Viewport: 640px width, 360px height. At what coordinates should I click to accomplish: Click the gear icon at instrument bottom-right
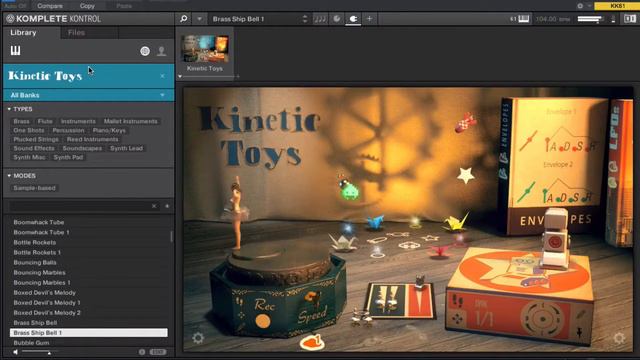coord(619,338)
